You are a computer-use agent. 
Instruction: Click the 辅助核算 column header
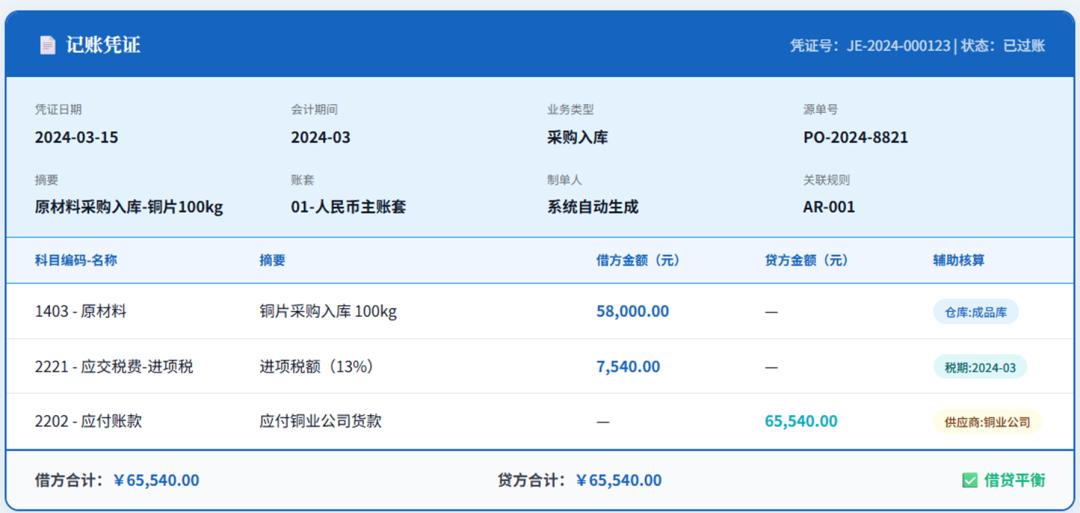(x=959, y=260)
